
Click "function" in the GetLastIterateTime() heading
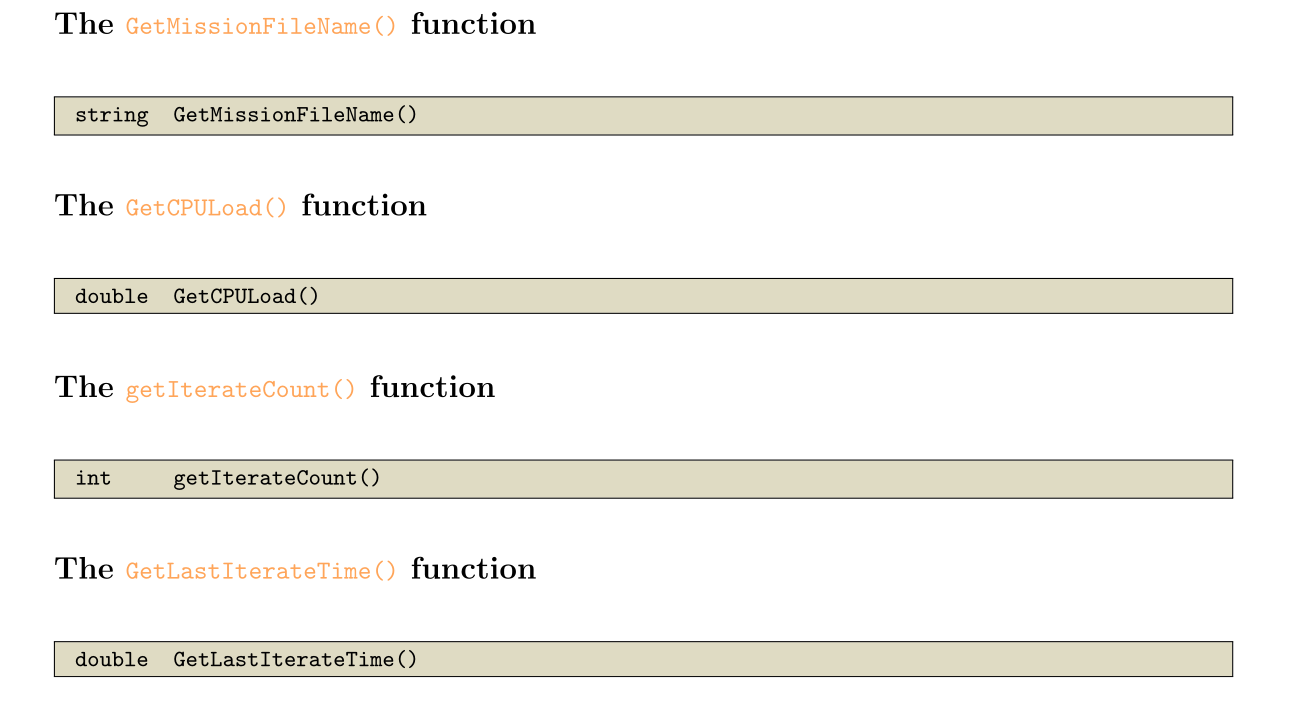pyautogui.click(x=473, y=569)
